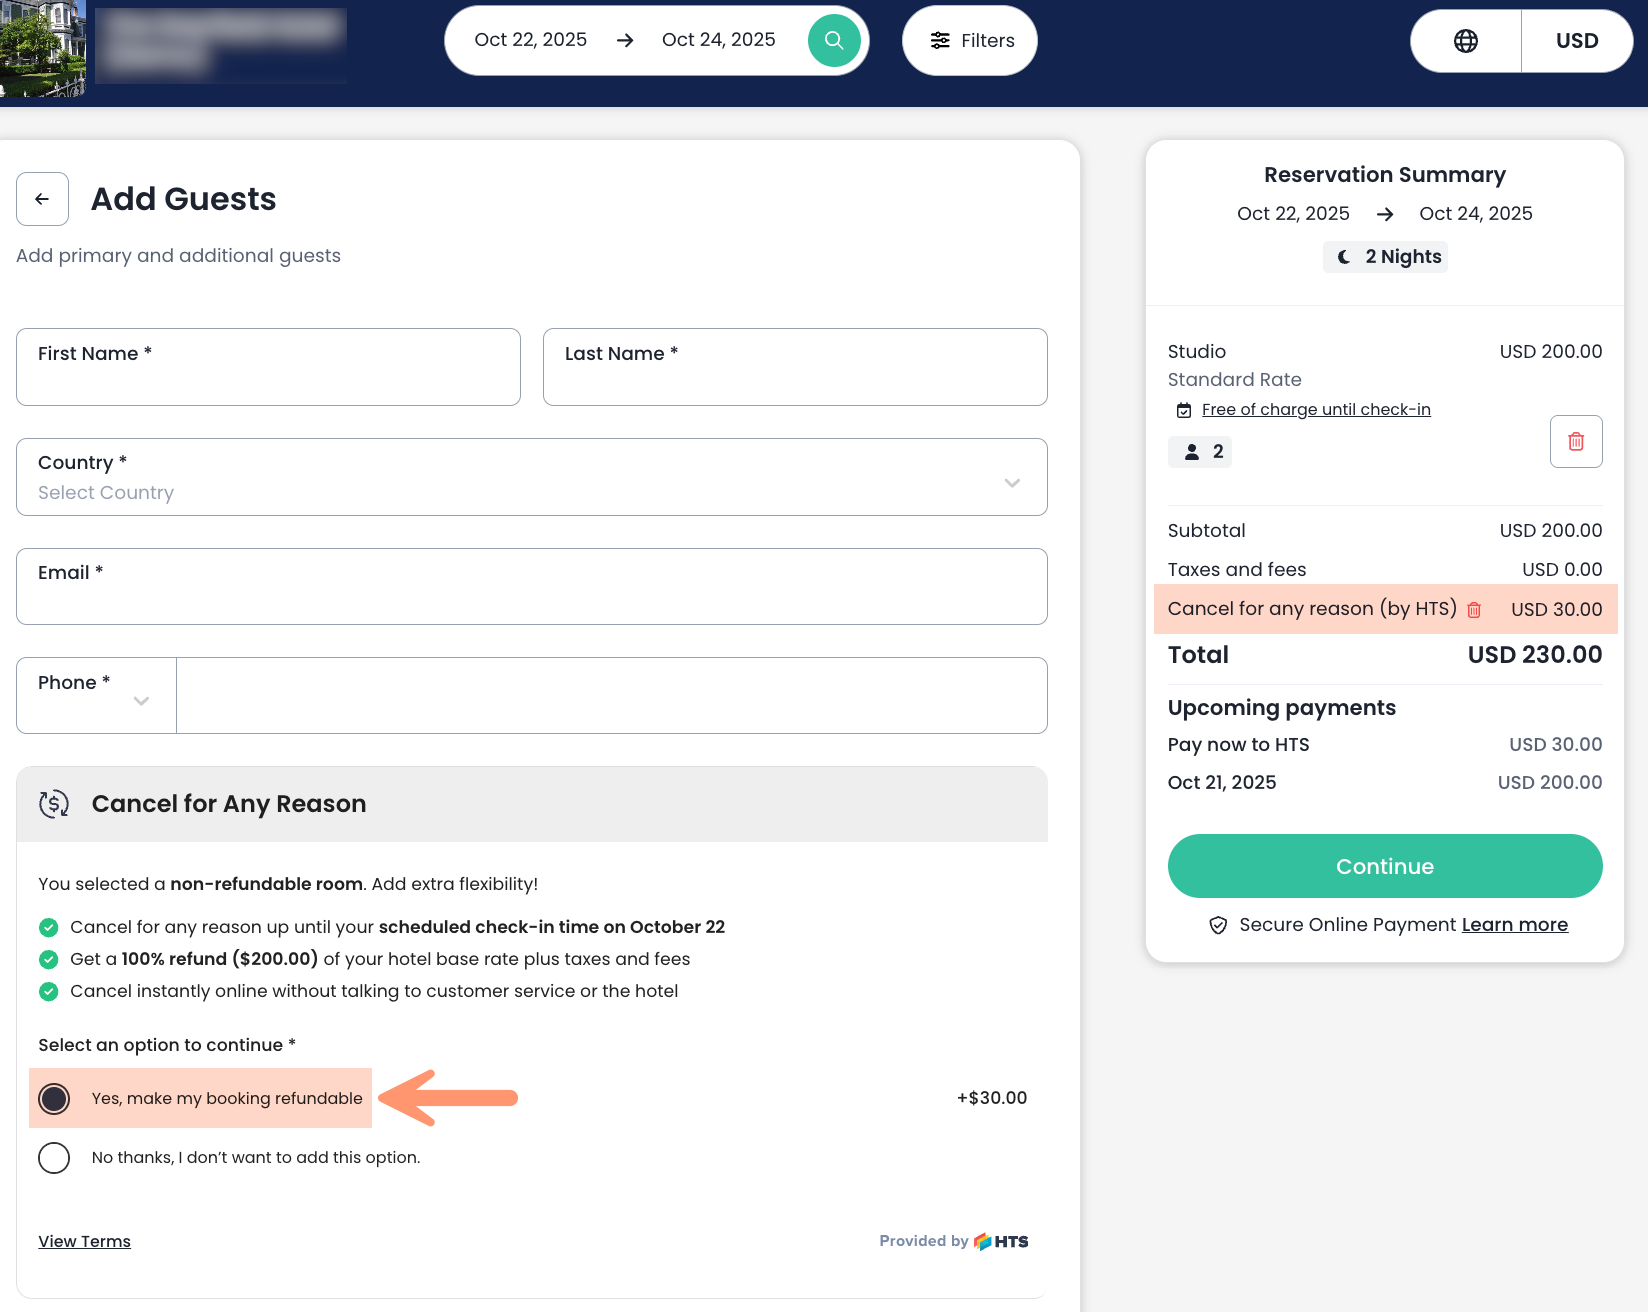
Task: Open the Phone country code dropdown
Action: pyautogui.click(x=96, y=695)
